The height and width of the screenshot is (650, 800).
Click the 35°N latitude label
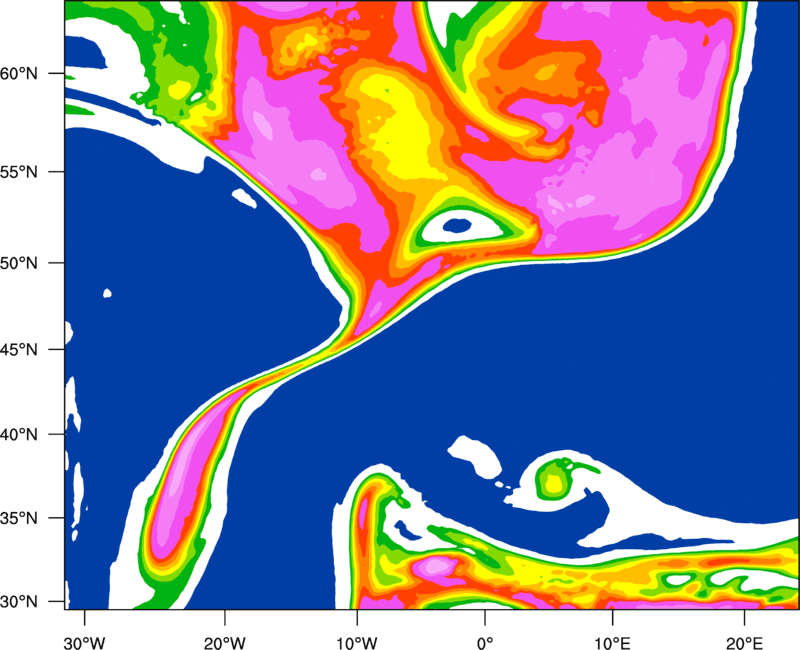pos(19,518)
